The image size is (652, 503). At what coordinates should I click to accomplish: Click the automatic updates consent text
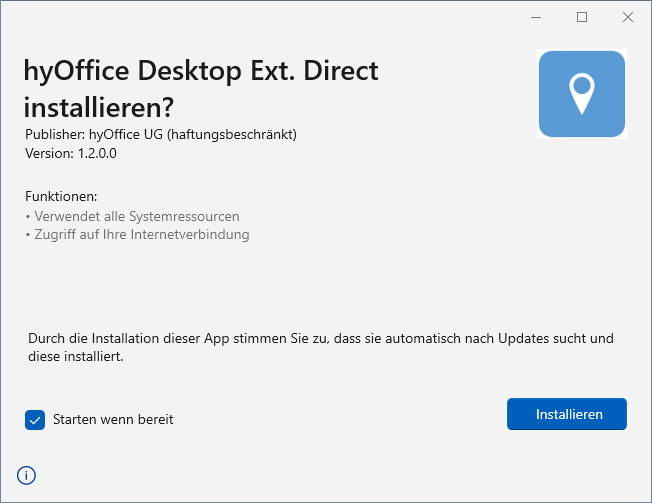tap(320, 347)
